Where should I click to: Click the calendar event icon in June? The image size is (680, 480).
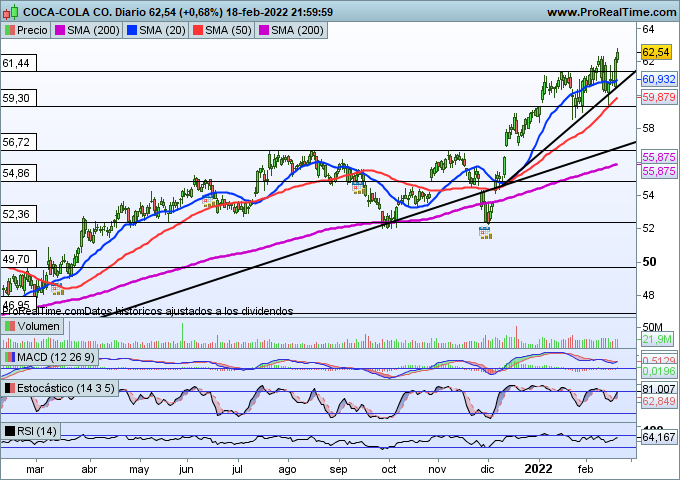pos(209,201)
